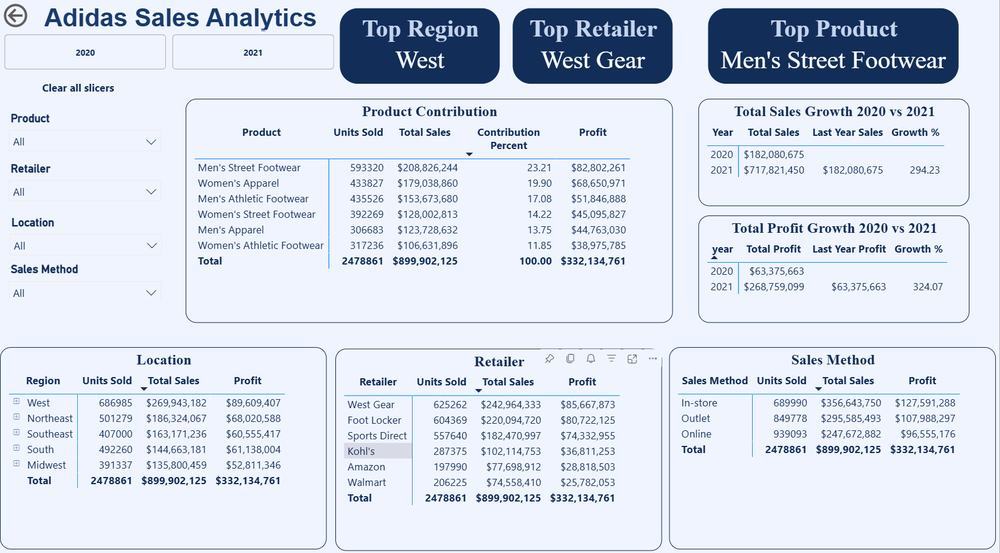Open the Location slicer dropdown

[85, 246]
